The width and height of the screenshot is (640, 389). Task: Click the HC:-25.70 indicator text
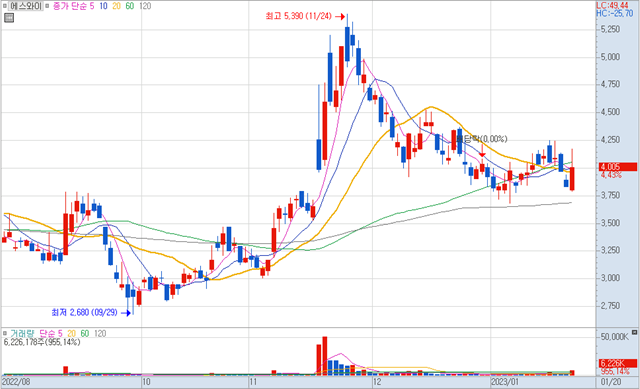click(x=614, y=13)
